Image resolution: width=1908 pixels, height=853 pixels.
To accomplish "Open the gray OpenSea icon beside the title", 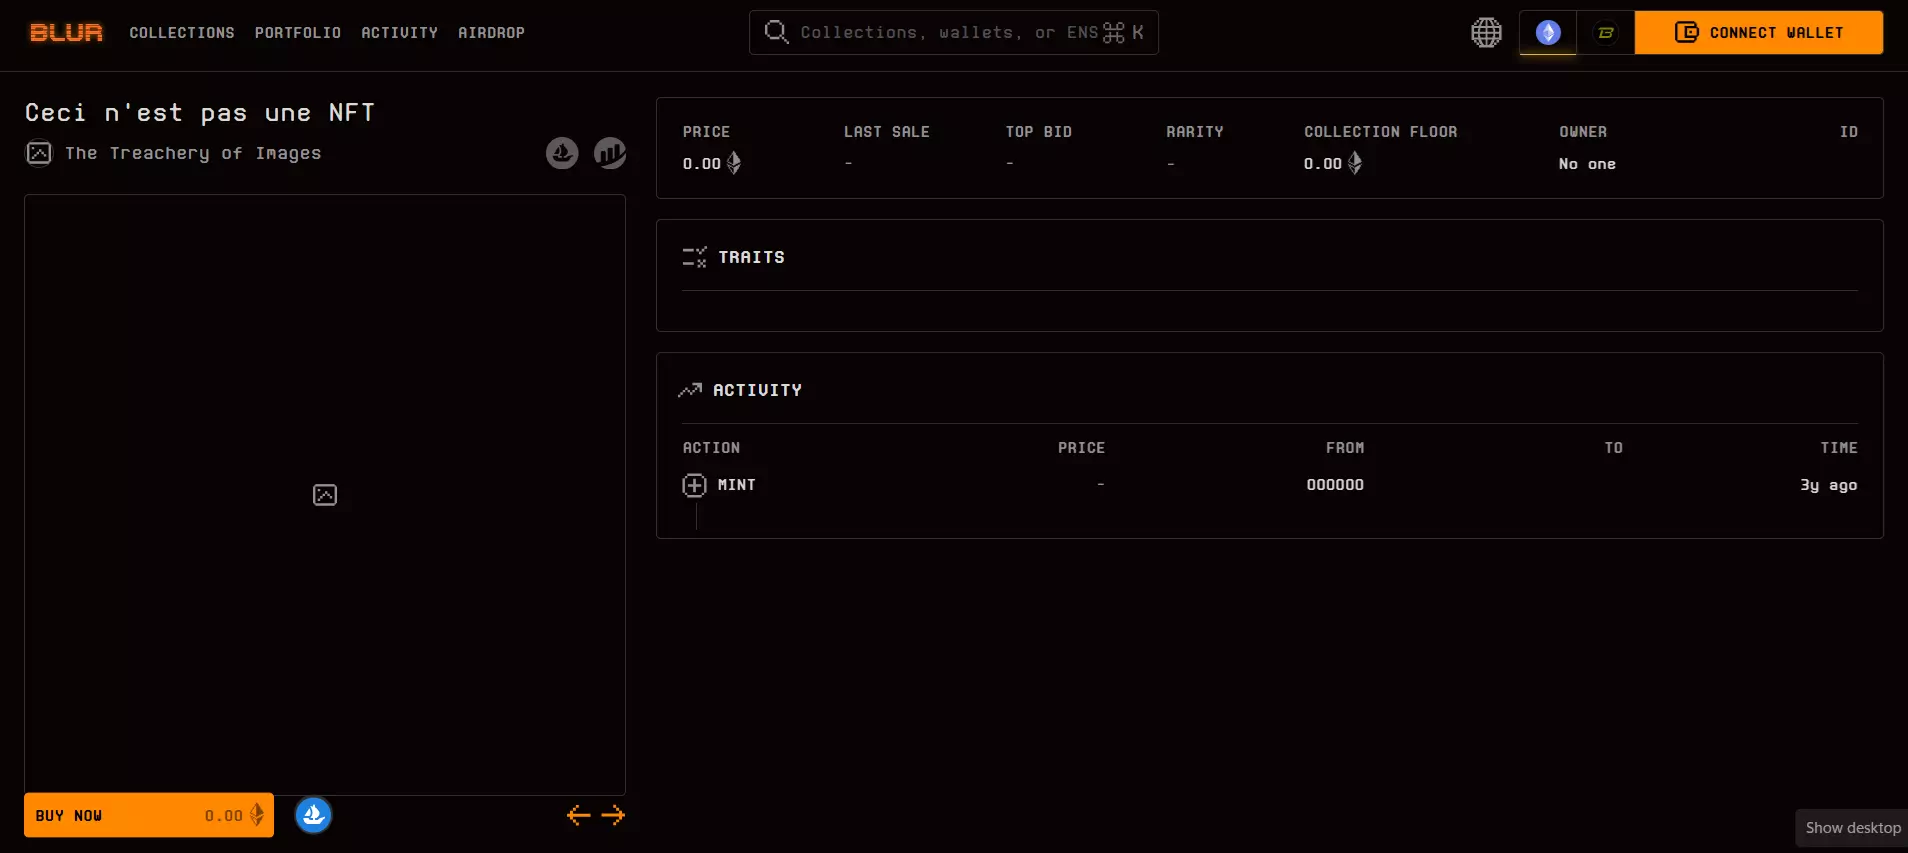I will (x=562, y=153).
